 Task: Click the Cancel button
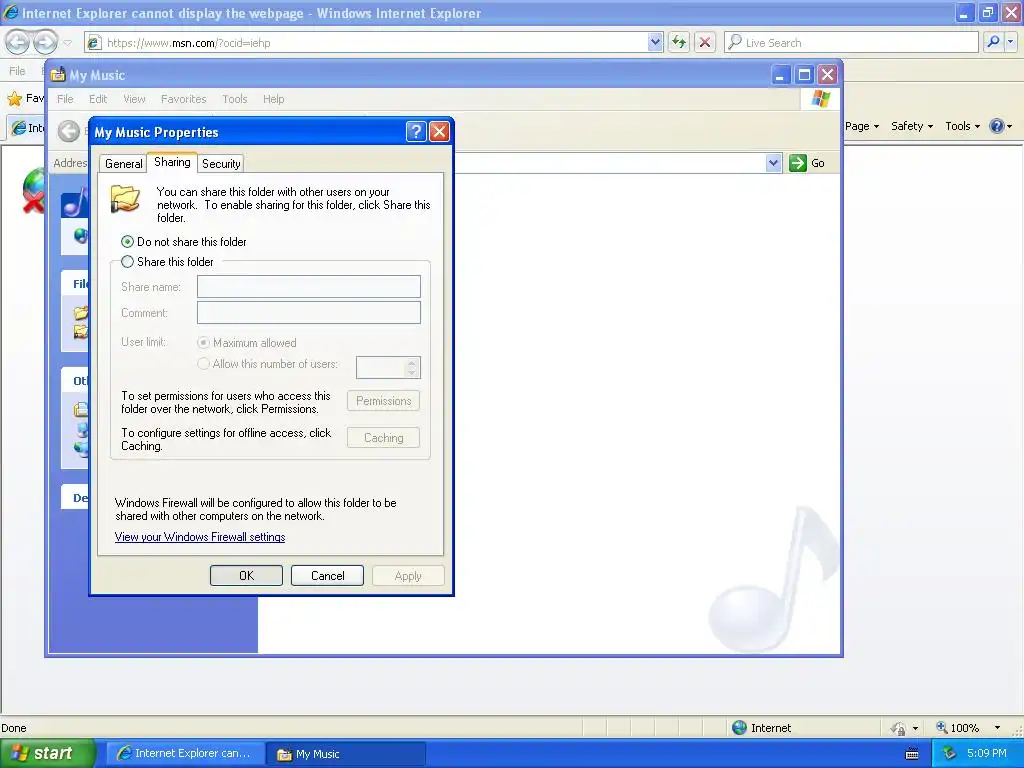tap(327, 575)
